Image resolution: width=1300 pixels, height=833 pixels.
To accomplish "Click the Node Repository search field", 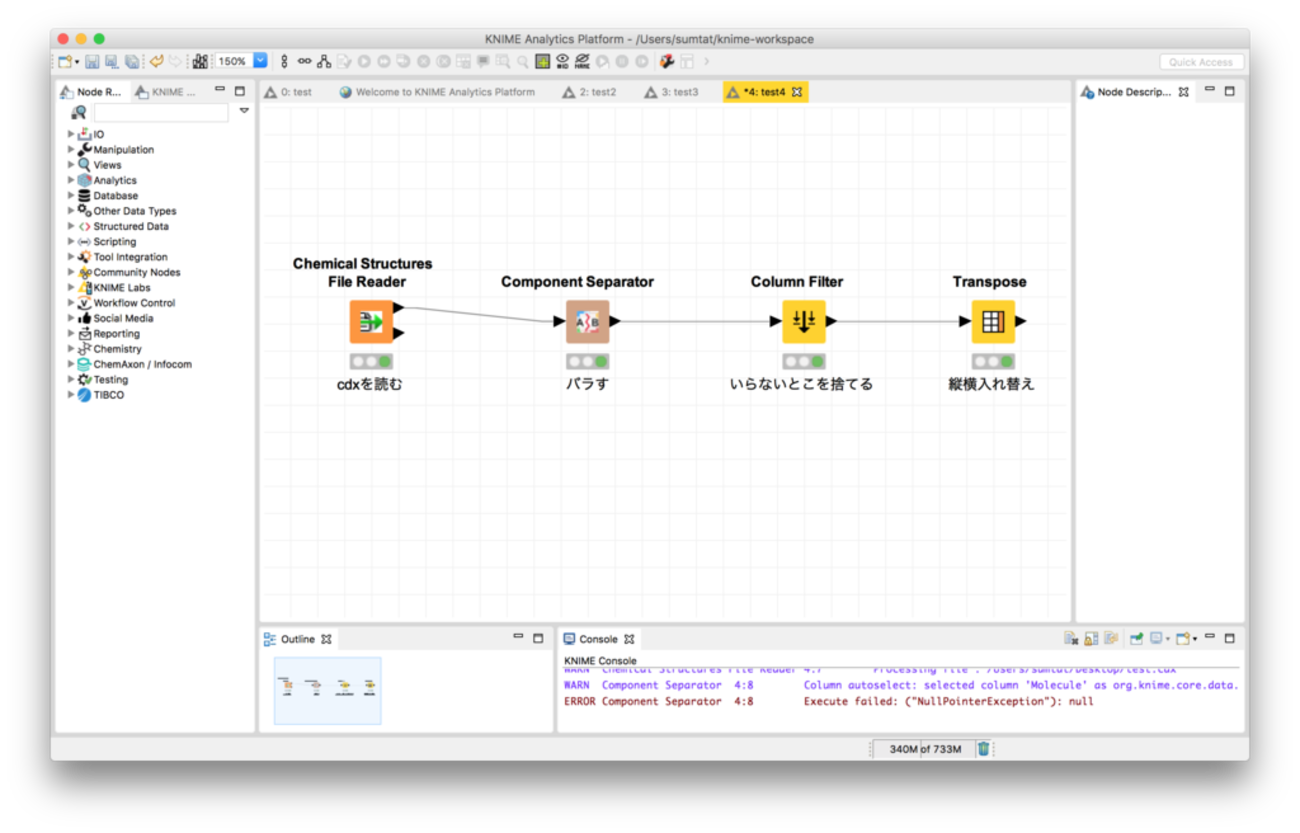I will tap(161, 113).
